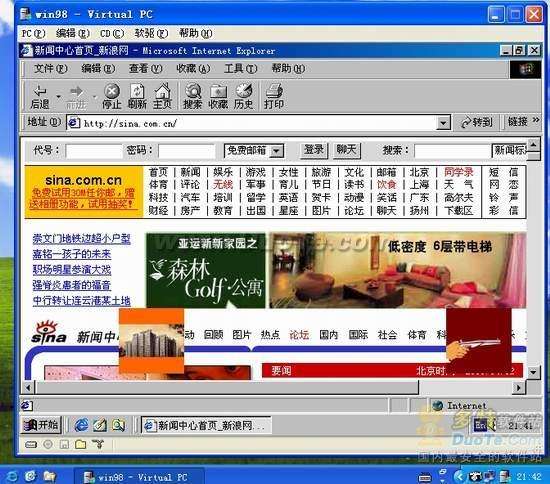
Task: Click the Print (打印) toolbar icon
Action: pos(274,96)
